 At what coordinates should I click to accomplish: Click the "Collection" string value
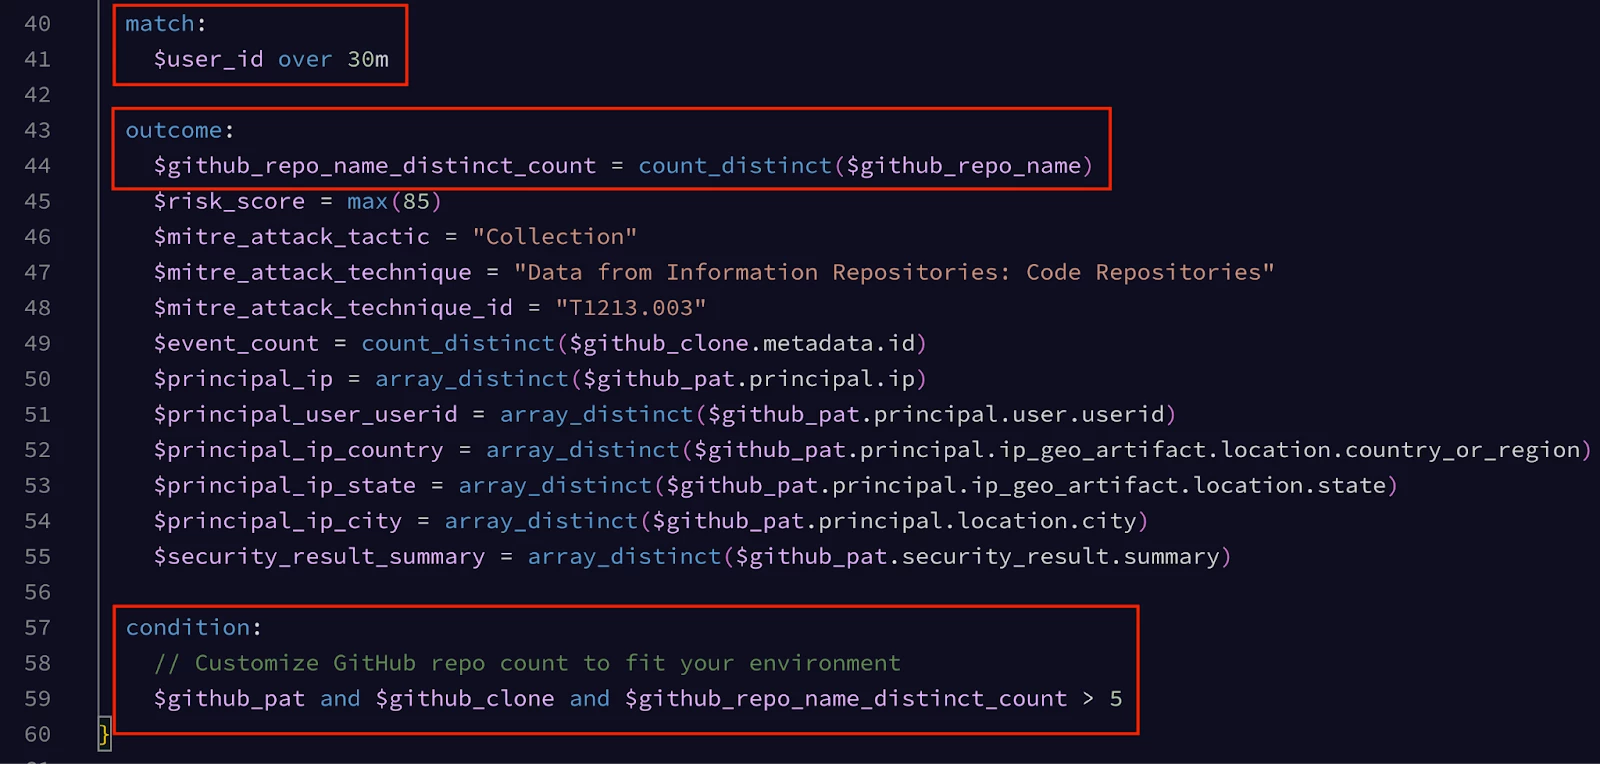tap(555, 237)
